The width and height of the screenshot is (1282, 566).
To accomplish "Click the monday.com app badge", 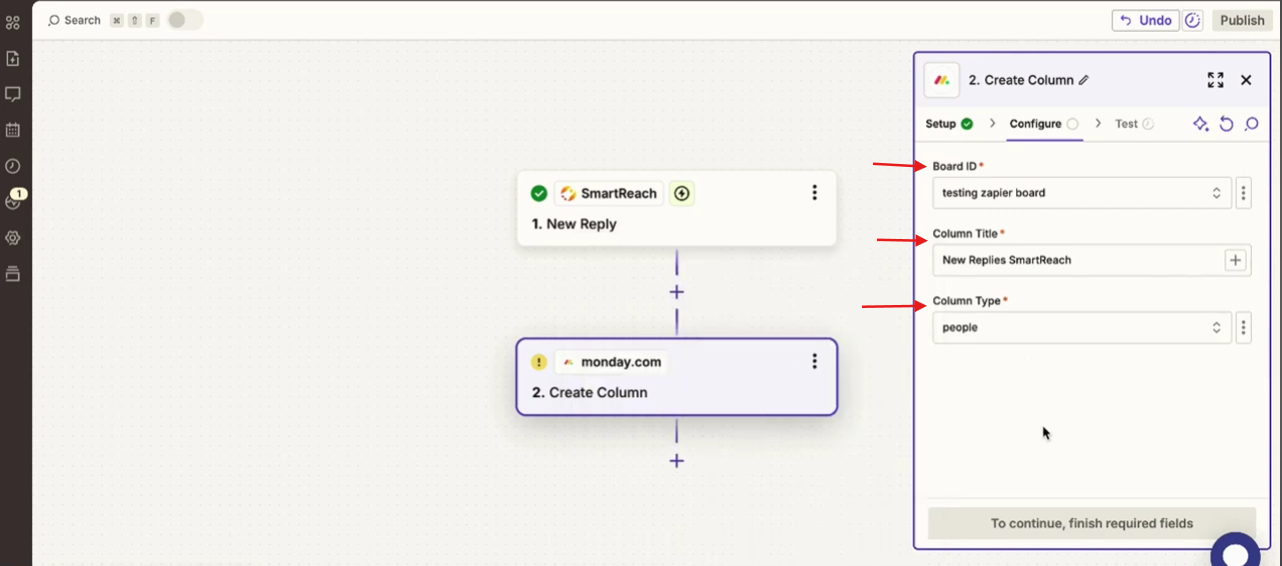I will click(x=610, y=362).
